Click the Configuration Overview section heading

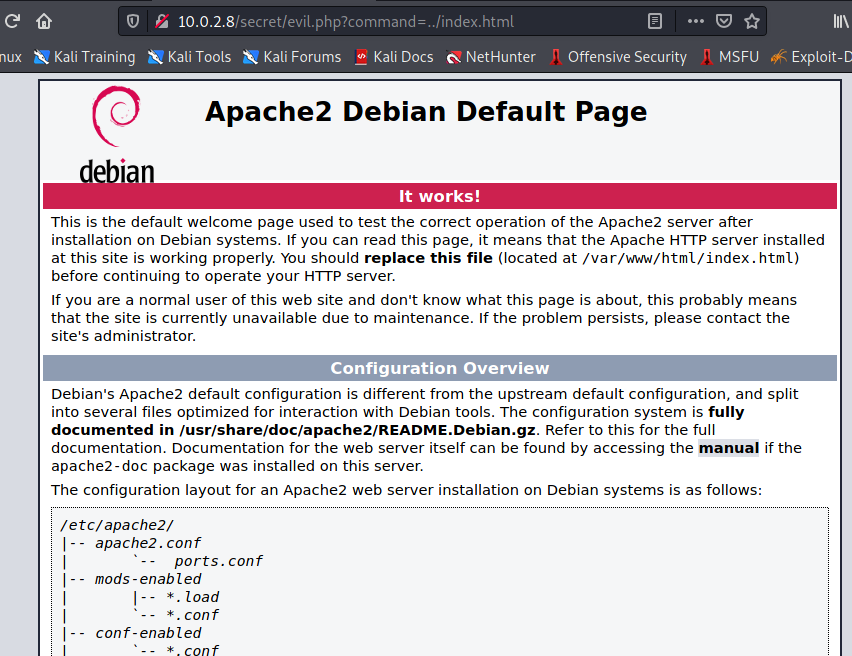[x=440, y=368]
